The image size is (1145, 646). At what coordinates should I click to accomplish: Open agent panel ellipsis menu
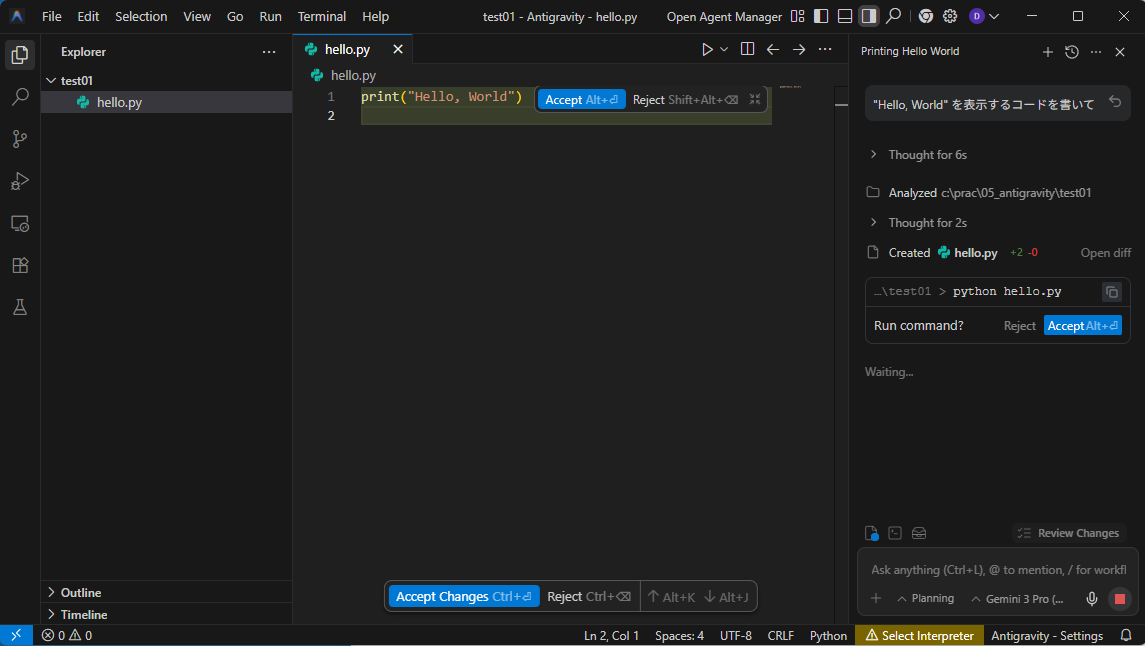[x=1096, y=52]
